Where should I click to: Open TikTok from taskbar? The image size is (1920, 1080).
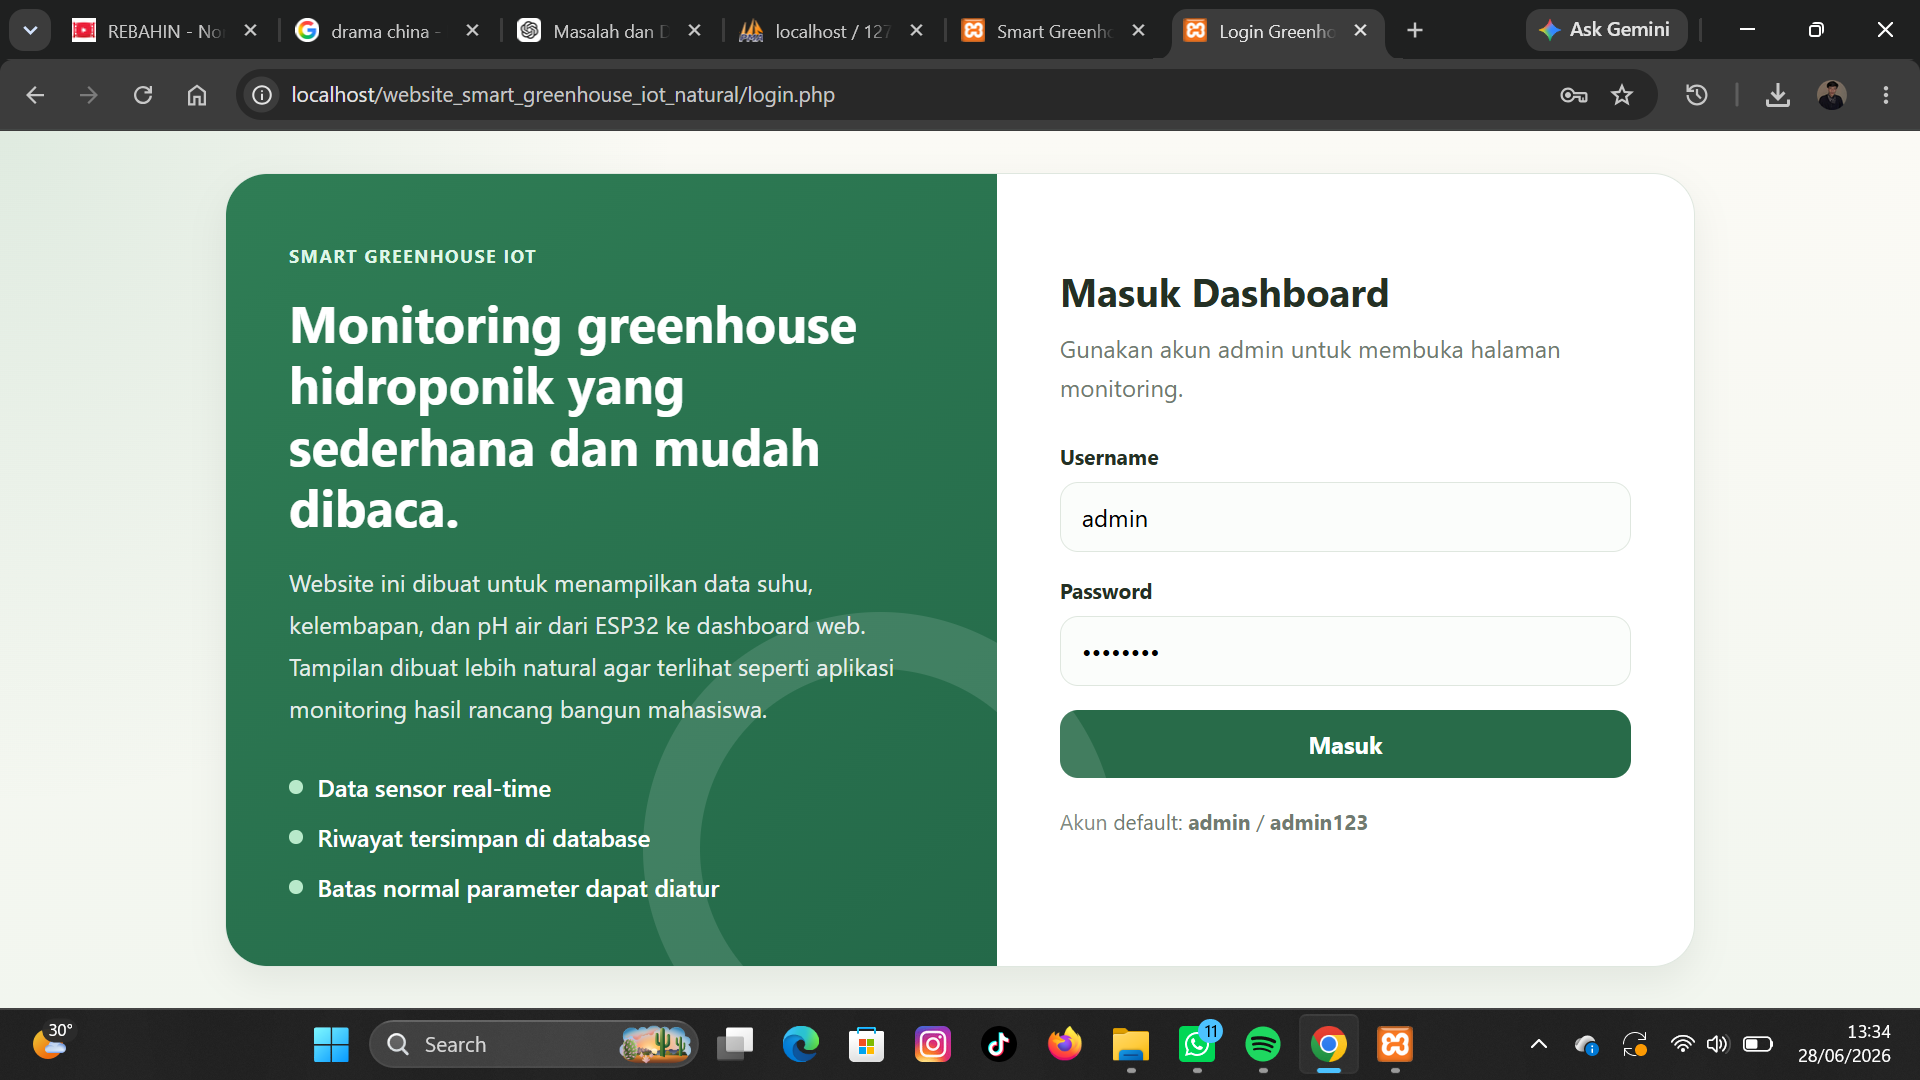coord(999,1044)
